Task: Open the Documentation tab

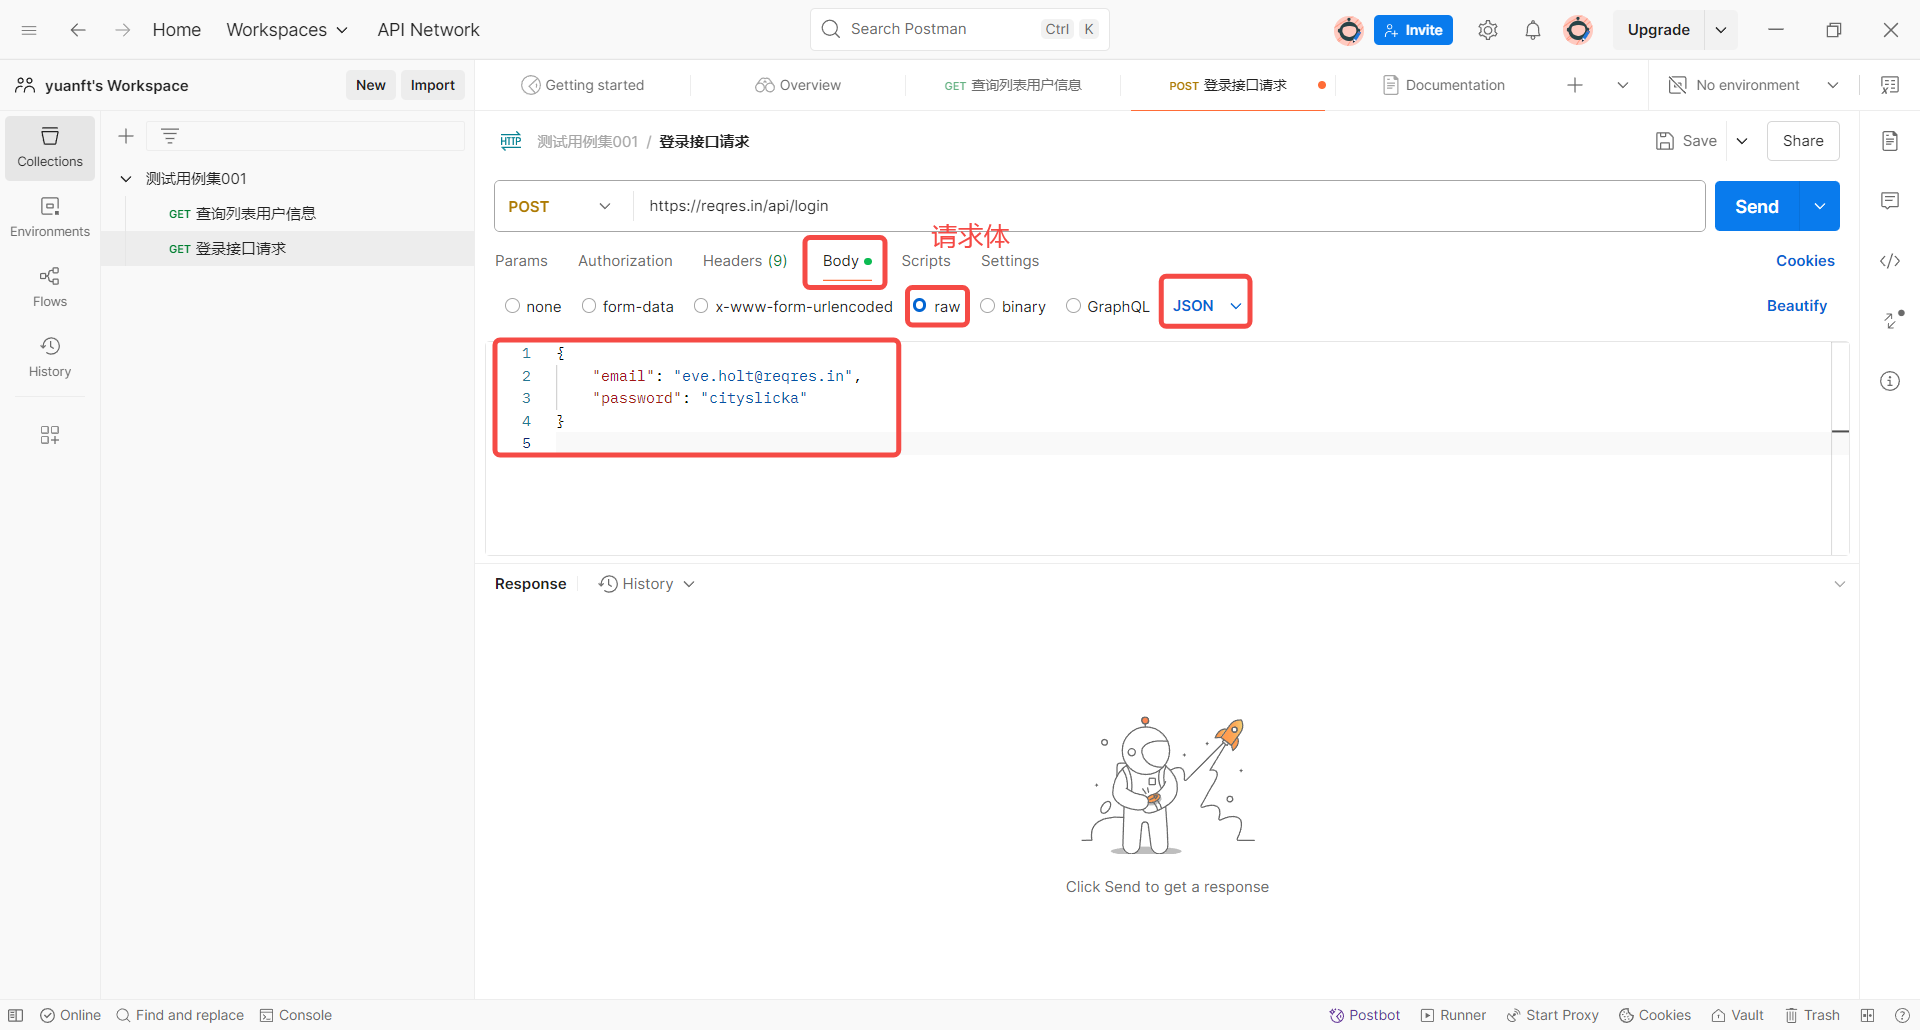Action: 1443,85
